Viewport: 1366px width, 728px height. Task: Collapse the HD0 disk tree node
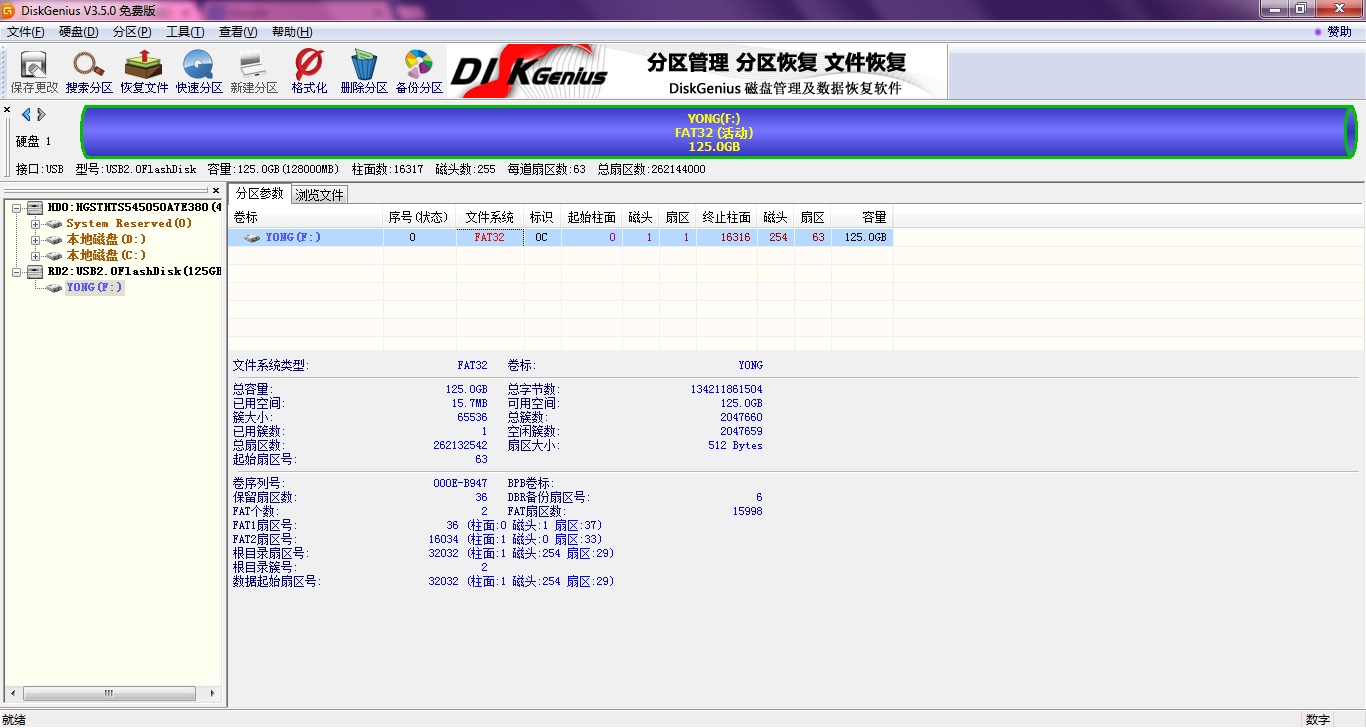pyautogui.click(x=17, y=208)
